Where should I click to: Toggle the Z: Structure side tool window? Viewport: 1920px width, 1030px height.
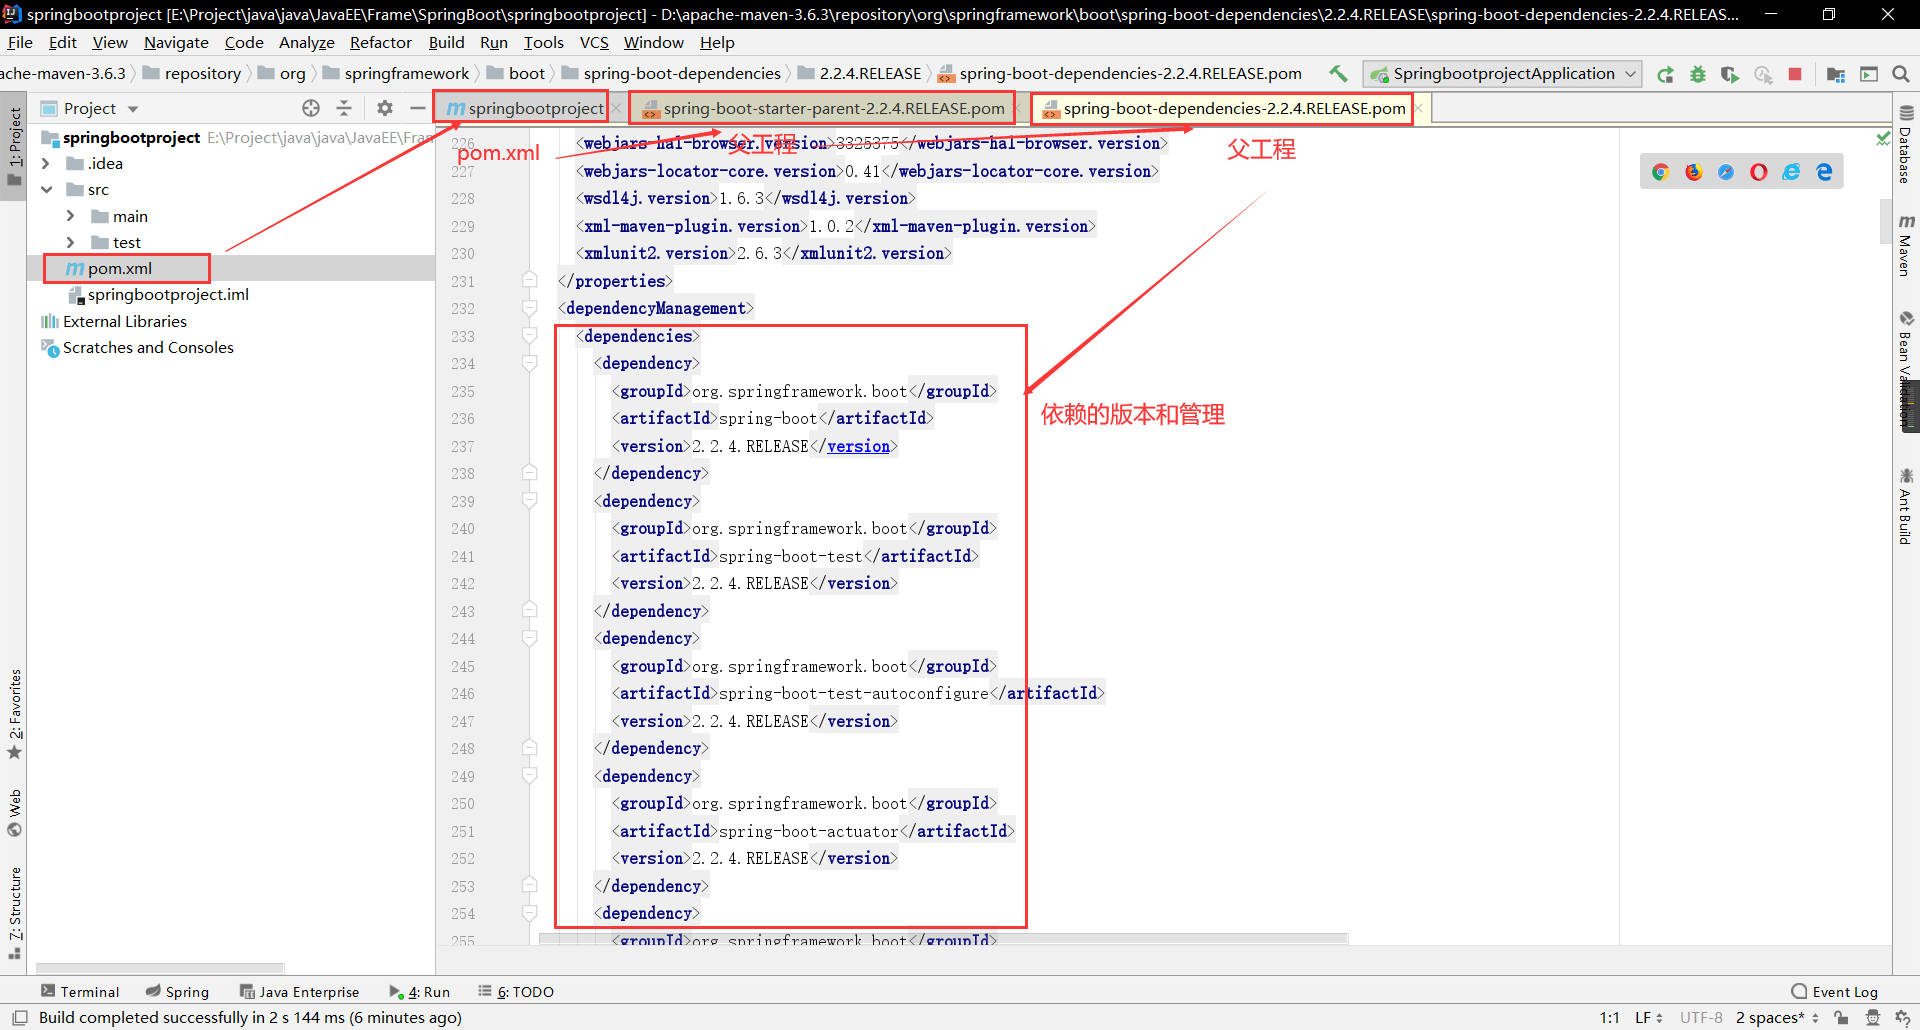14,912
